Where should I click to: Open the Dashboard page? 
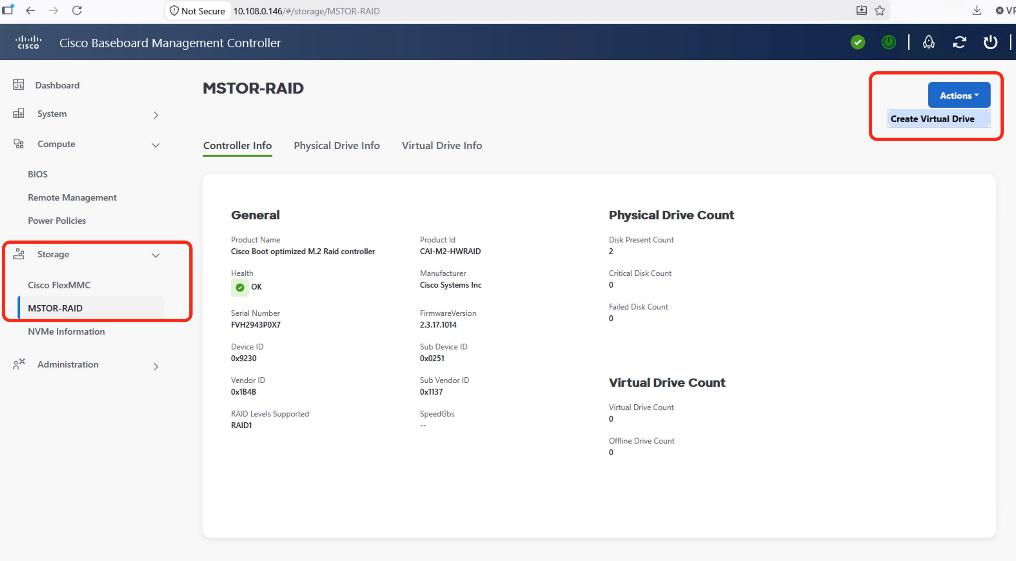[x=57, y=86]
